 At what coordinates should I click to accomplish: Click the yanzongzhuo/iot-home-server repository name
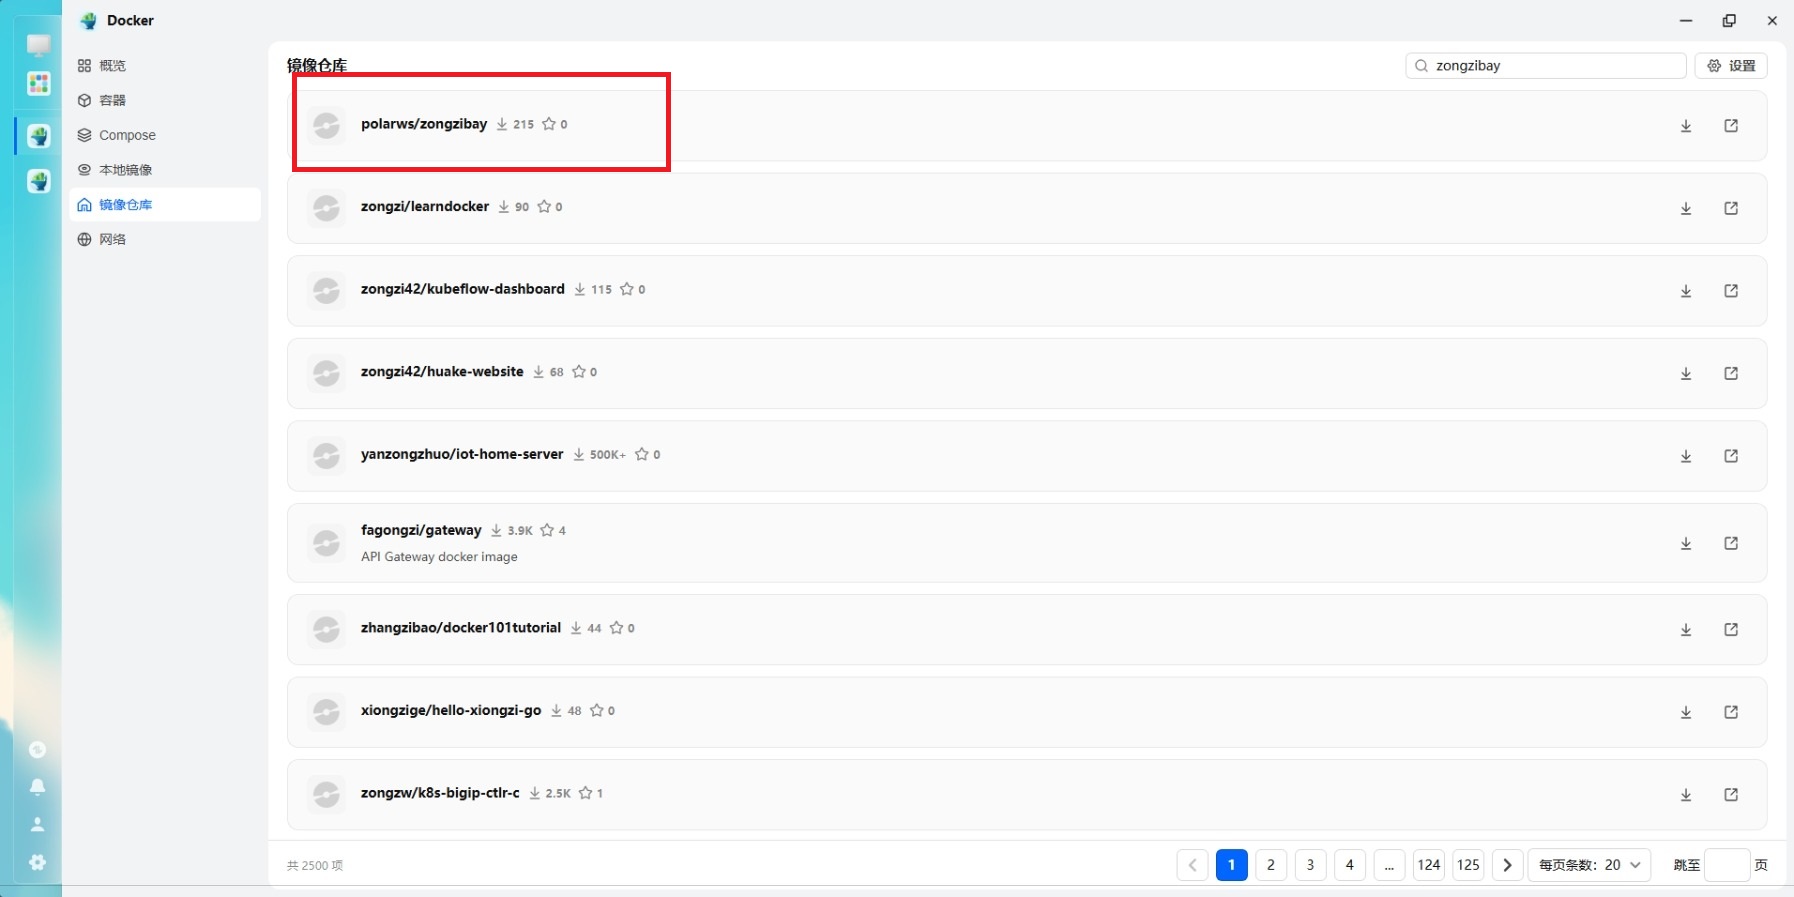(x=462, y=454)
